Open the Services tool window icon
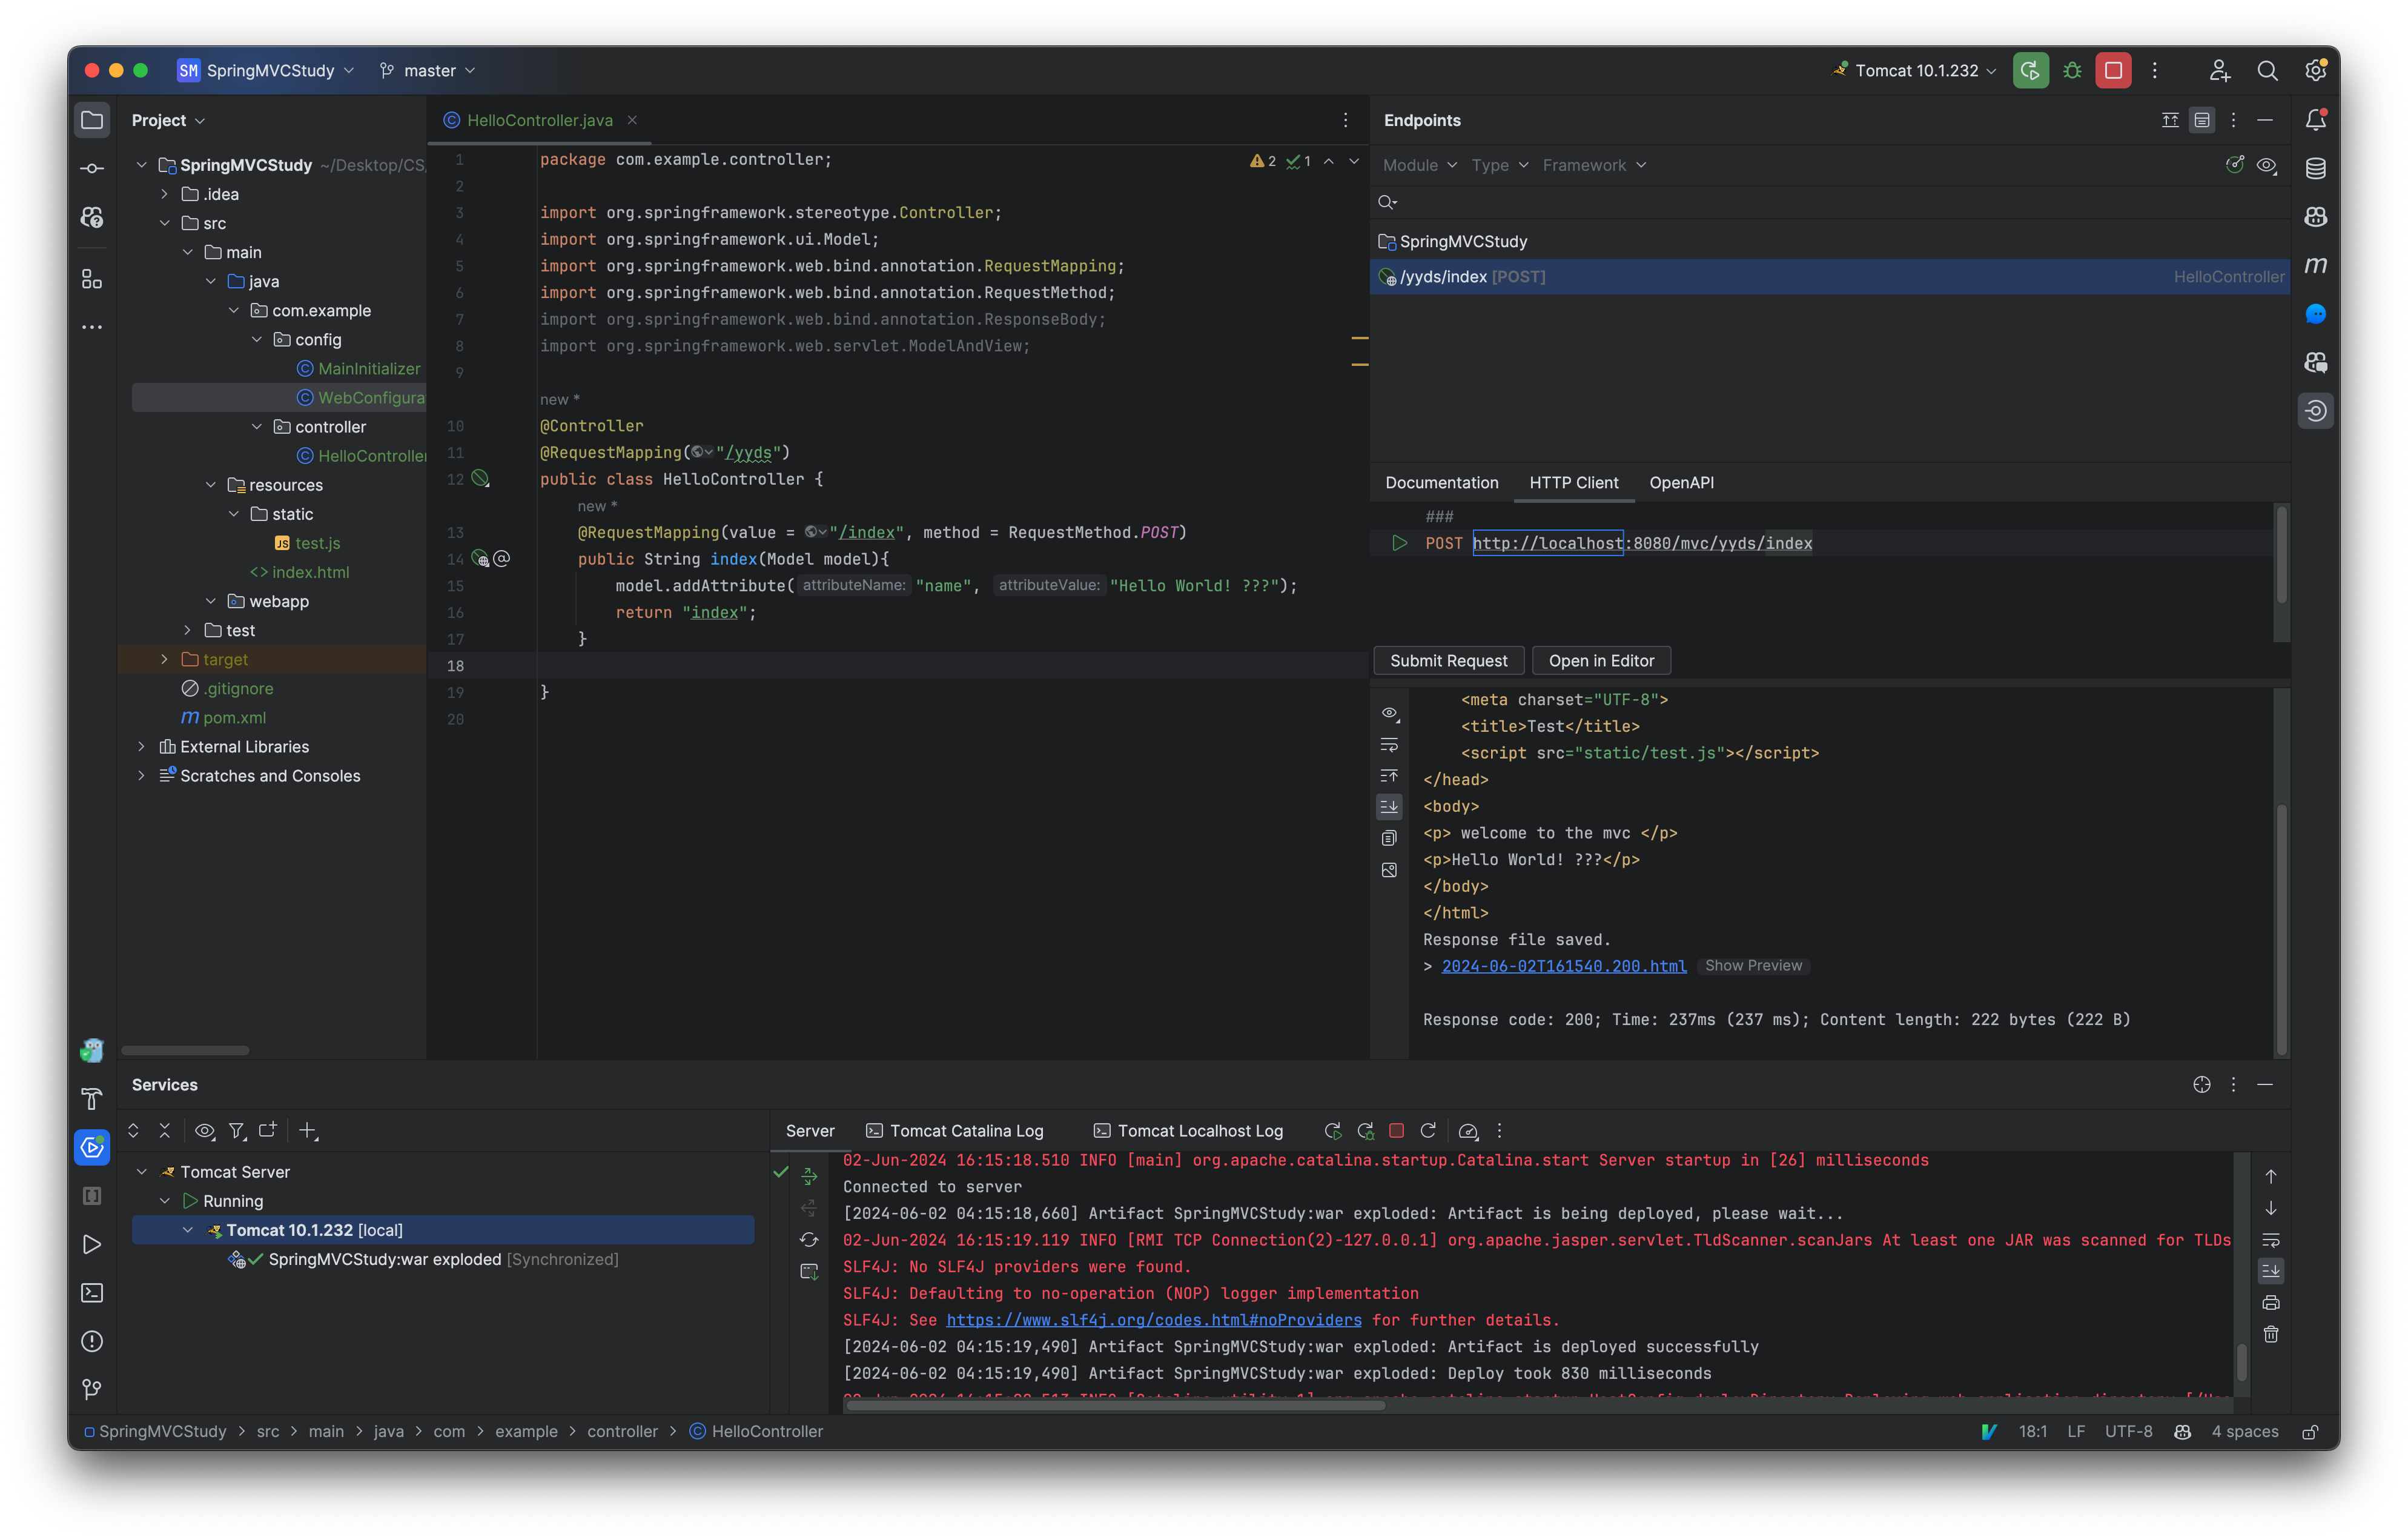 [x=92, y=1147]
